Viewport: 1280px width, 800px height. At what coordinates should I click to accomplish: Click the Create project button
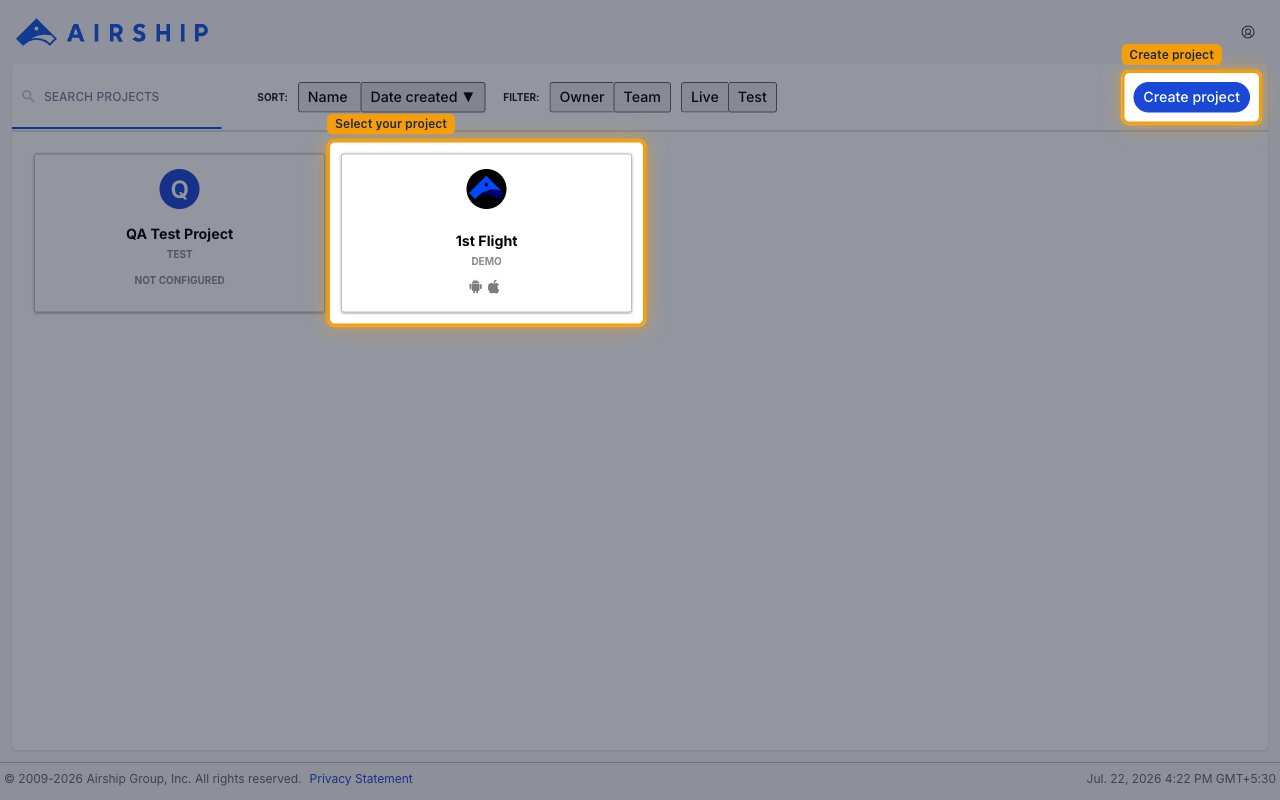(x=1191, y=97)
